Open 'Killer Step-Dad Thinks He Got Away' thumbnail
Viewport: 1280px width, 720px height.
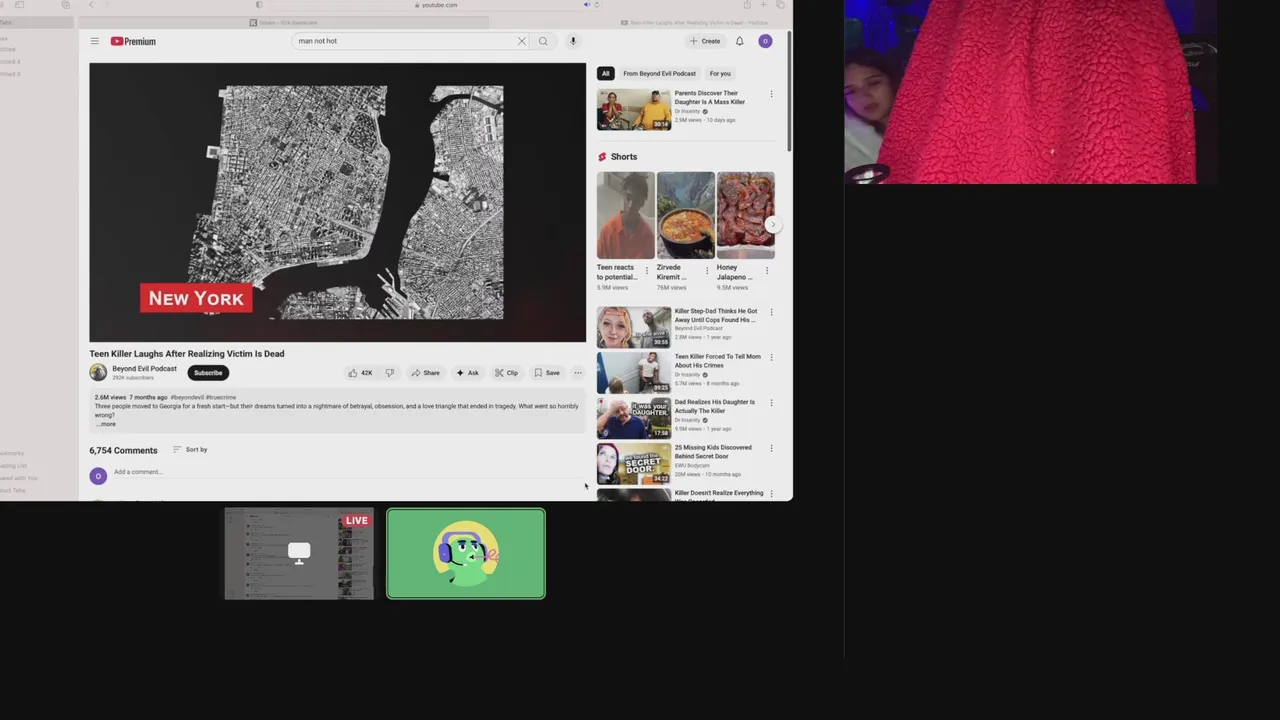coord(634,327)
